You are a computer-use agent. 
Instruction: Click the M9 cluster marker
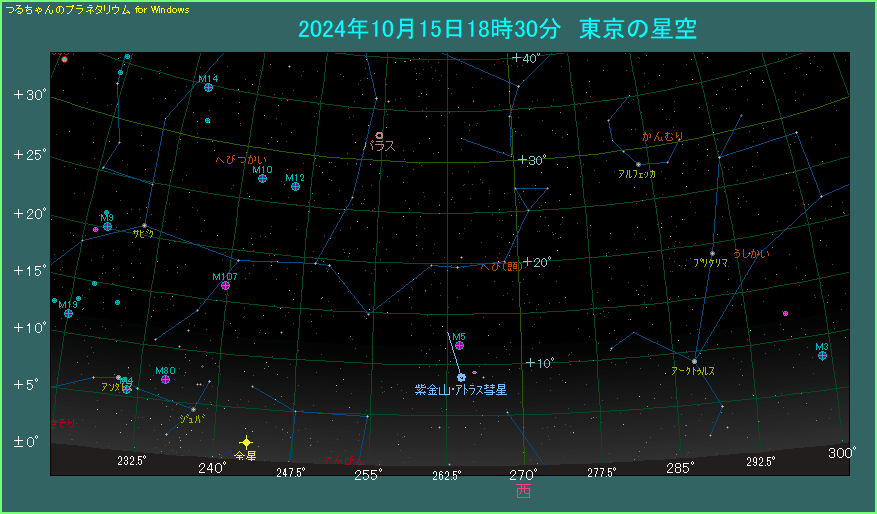point(107,226)
